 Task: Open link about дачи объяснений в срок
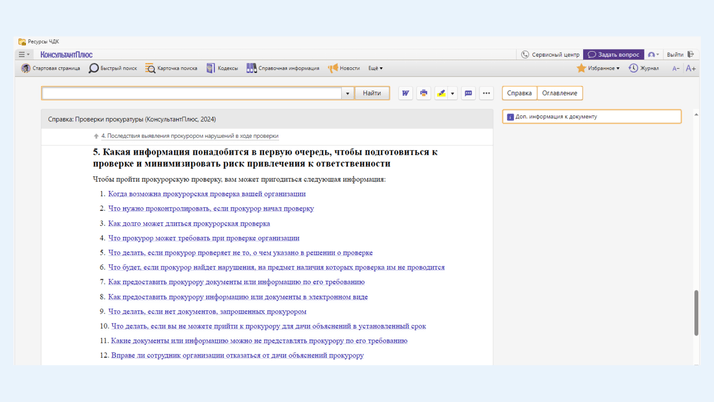coord(269,326)
